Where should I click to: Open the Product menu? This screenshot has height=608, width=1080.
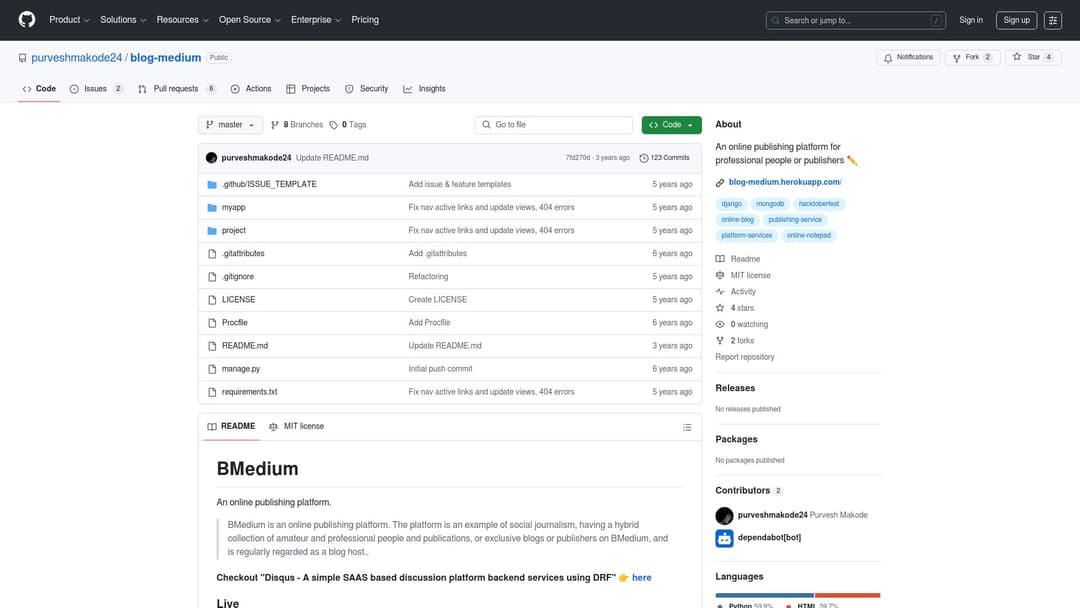click(69, 20)
